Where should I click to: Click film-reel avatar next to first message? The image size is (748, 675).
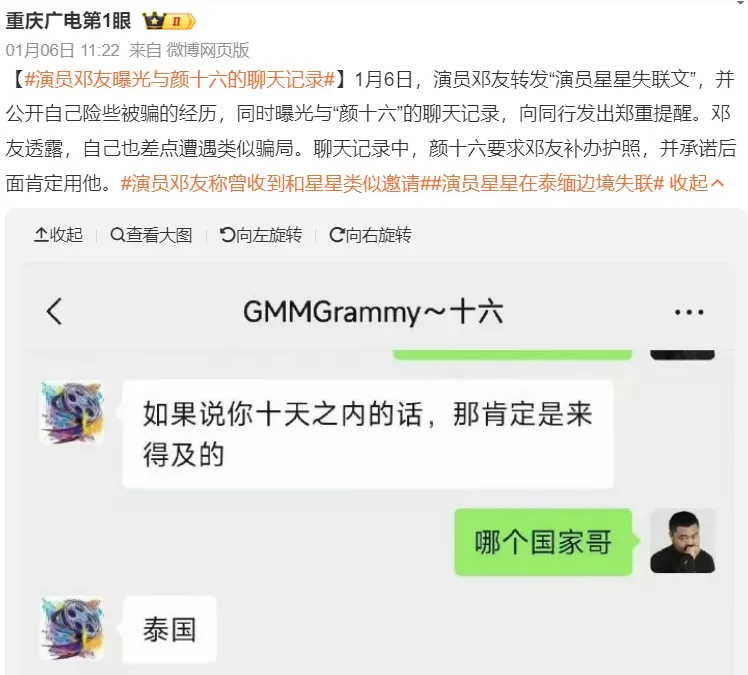(x=73, y=413)
